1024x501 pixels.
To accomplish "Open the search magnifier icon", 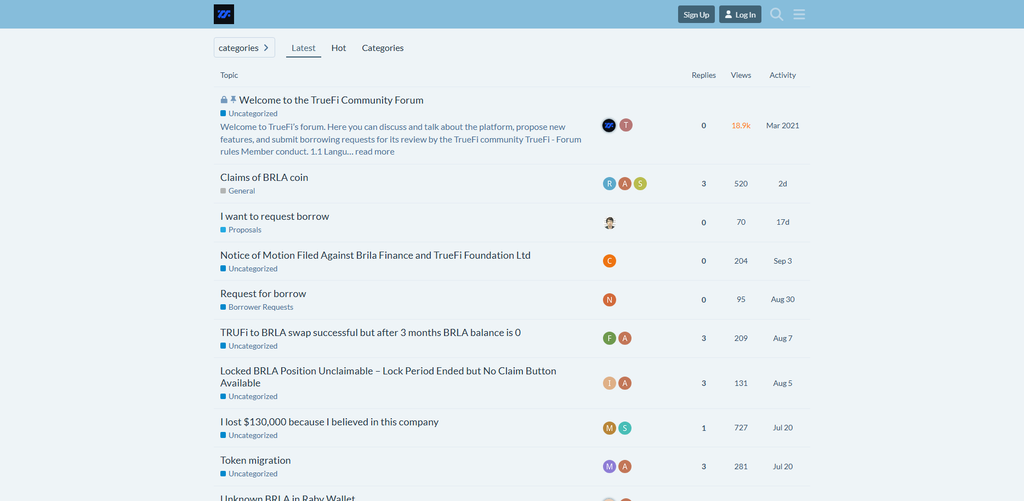I will [776, 14].
